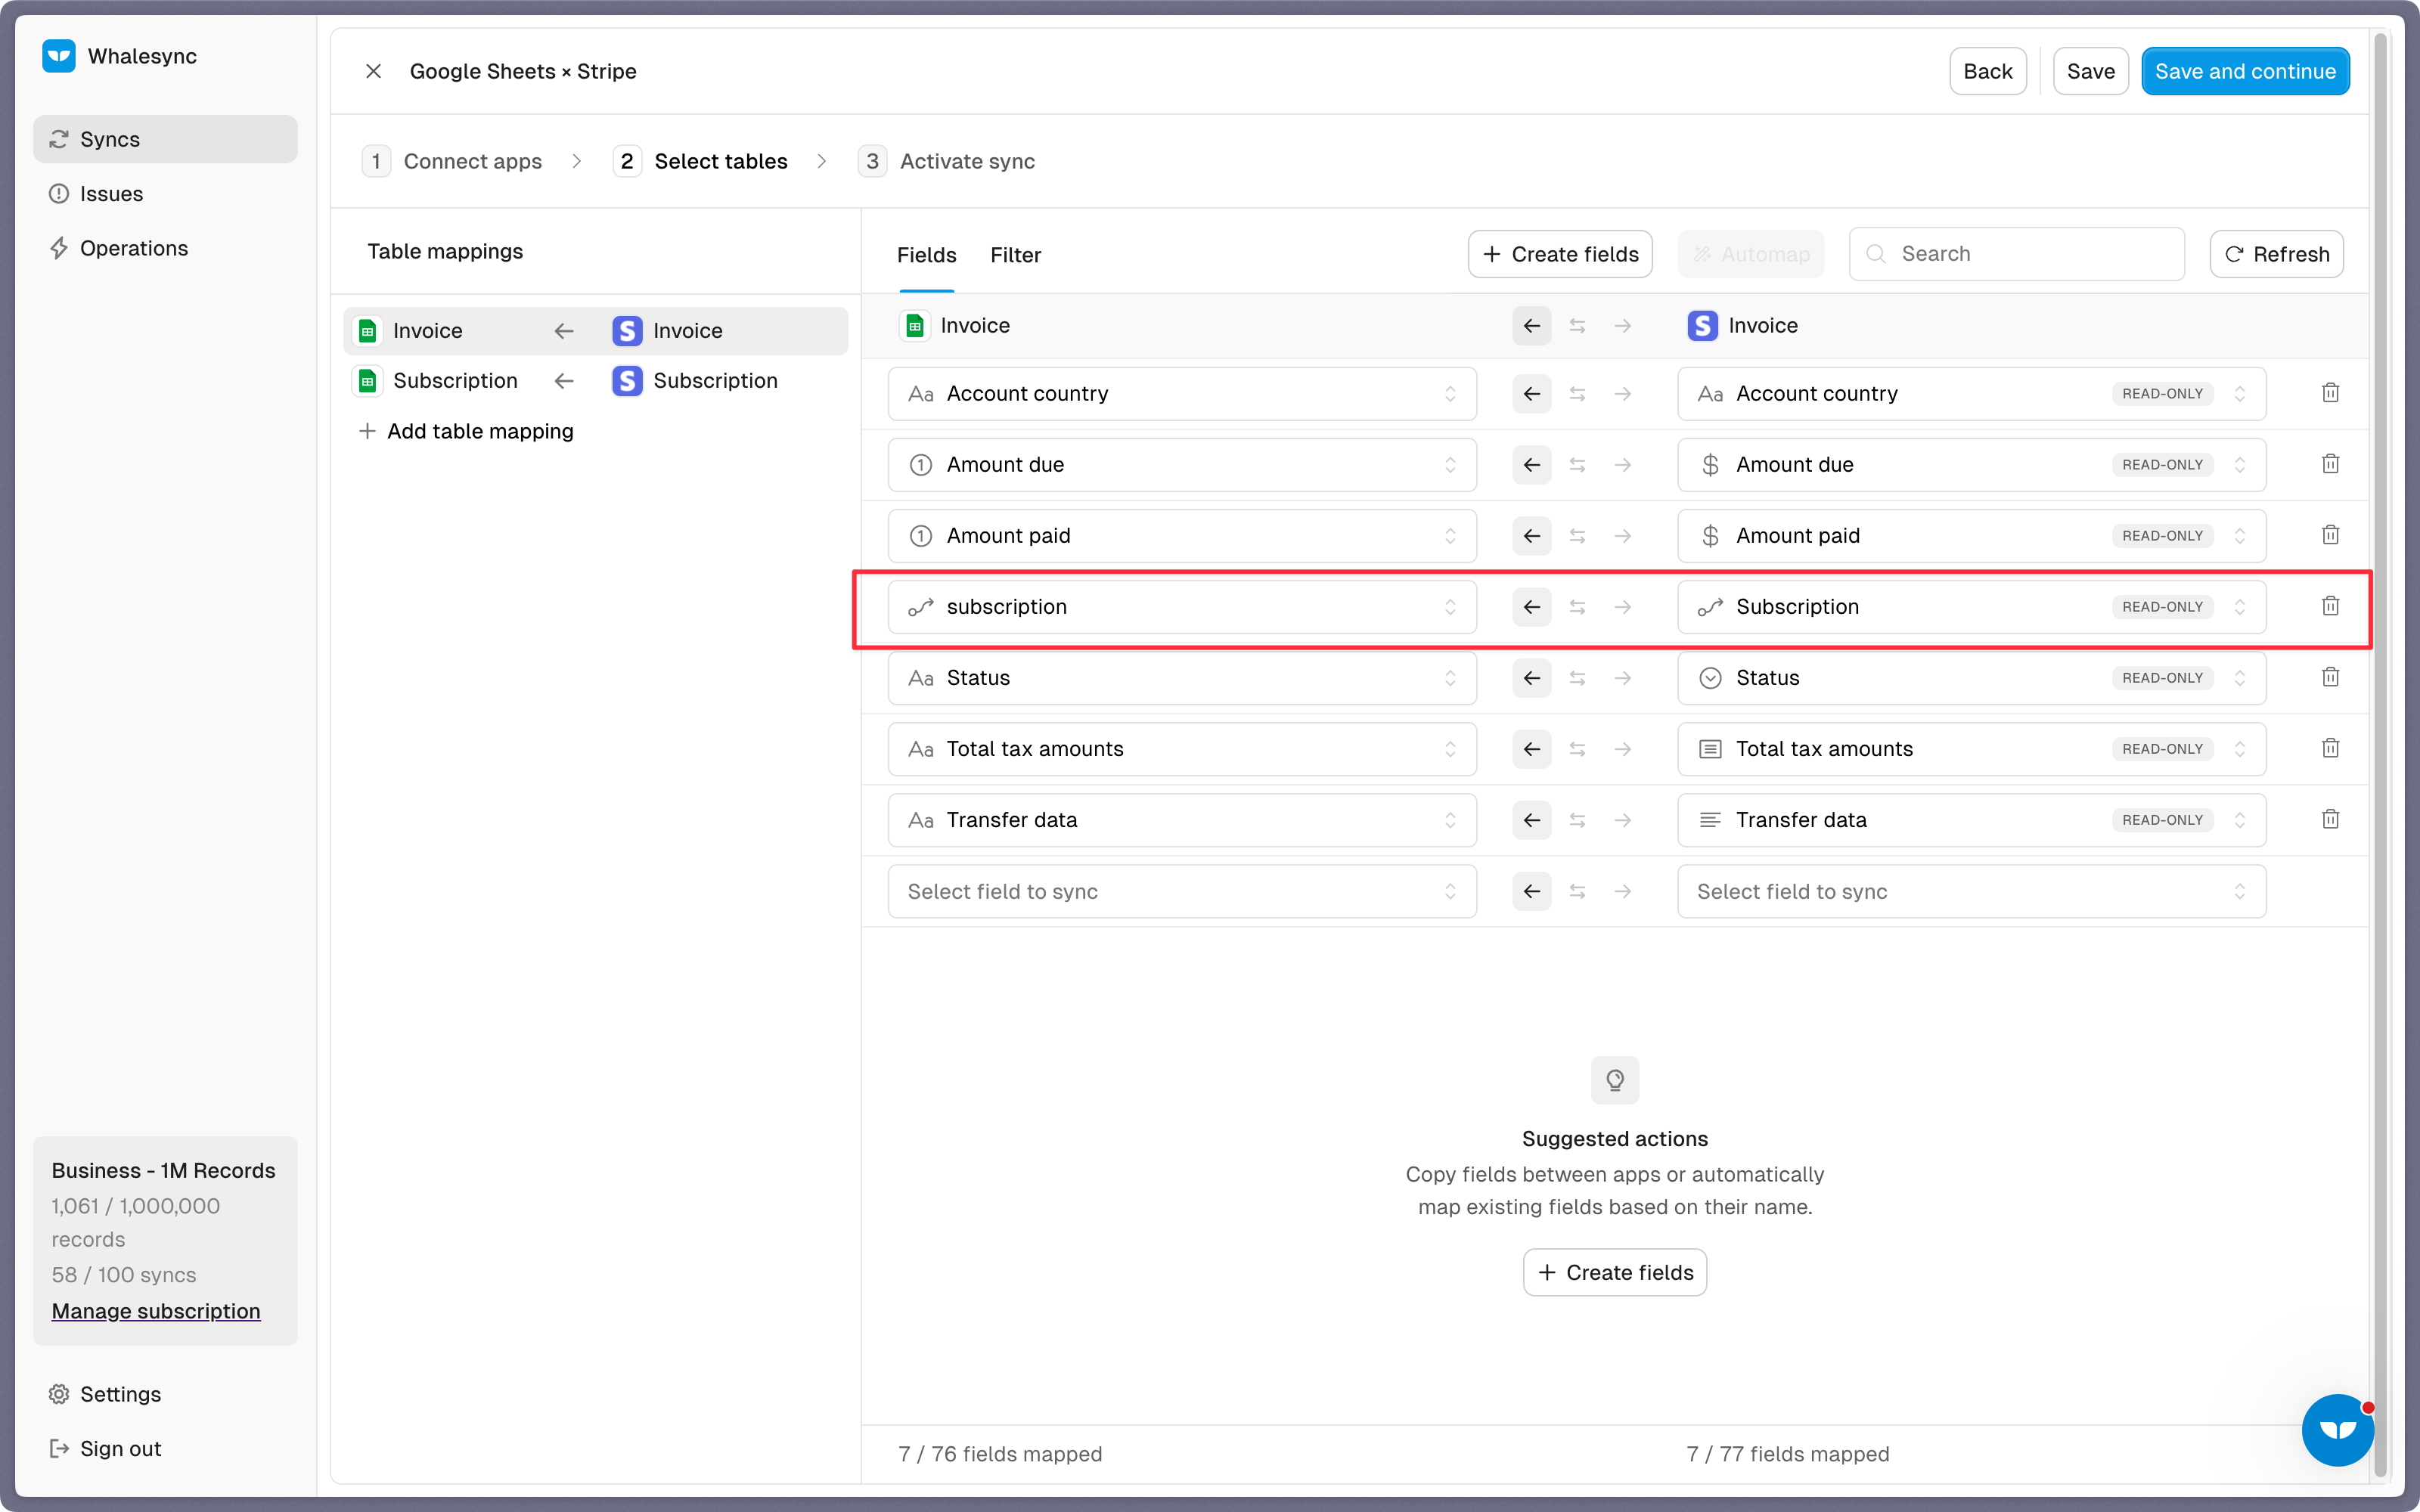Viewport: 2420px width, 1512px height.
Task: Delete the Amount paid field mapping
Action: tap(2330, 535)
